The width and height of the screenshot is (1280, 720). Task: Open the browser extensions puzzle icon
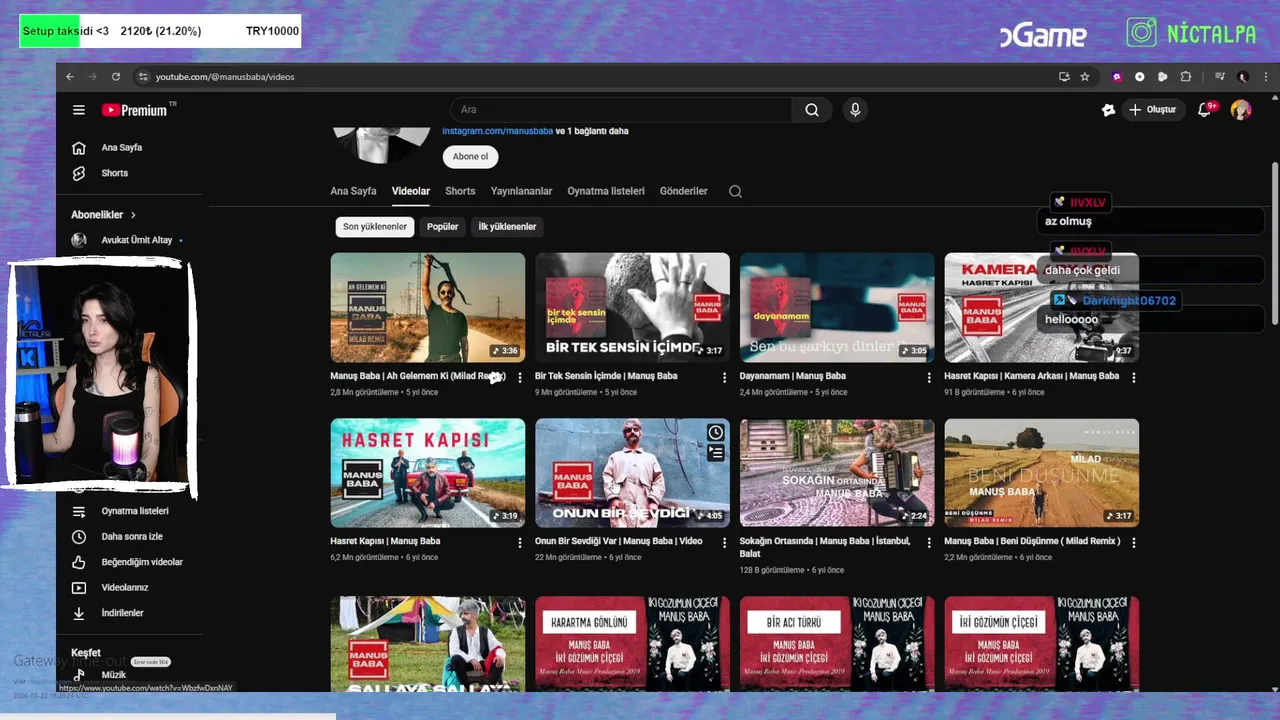coord(1186,77)
